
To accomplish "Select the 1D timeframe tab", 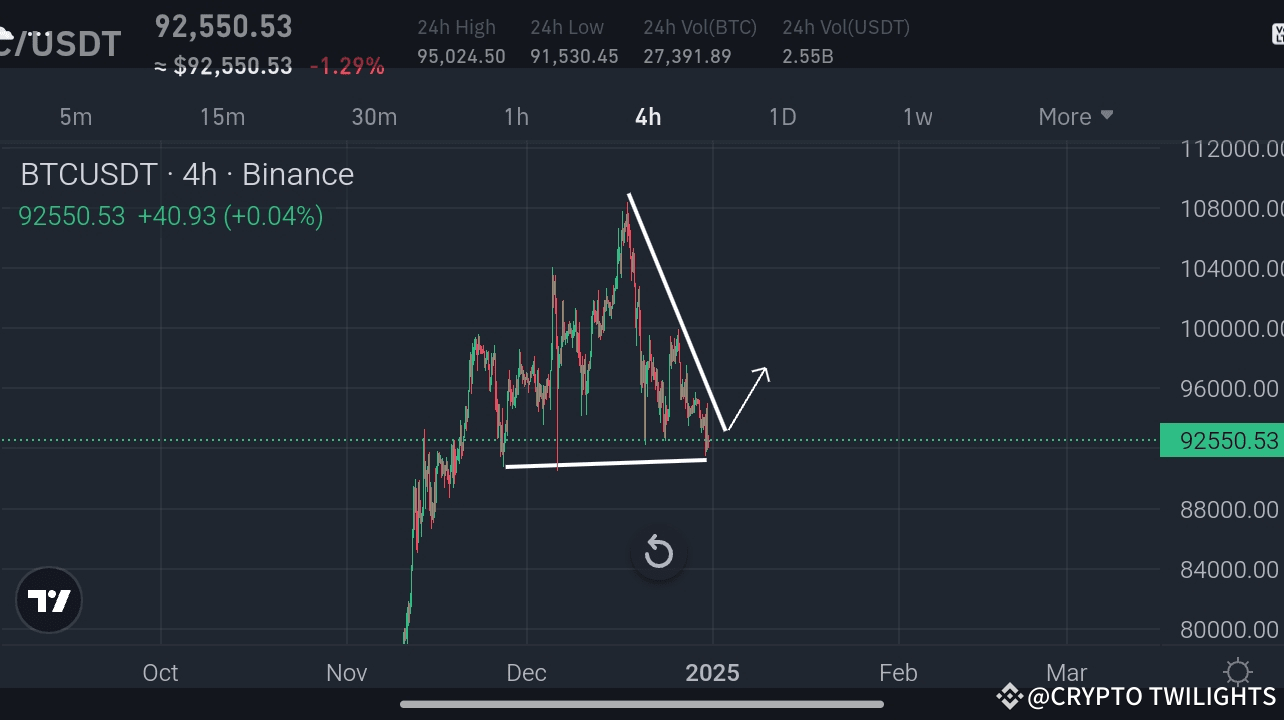I will tap(782, 116).
